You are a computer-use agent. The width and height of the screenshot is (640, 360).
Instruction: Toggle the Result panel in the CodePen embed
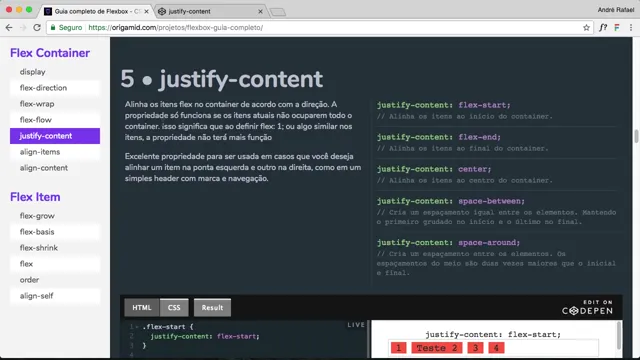tap(212, 307)
